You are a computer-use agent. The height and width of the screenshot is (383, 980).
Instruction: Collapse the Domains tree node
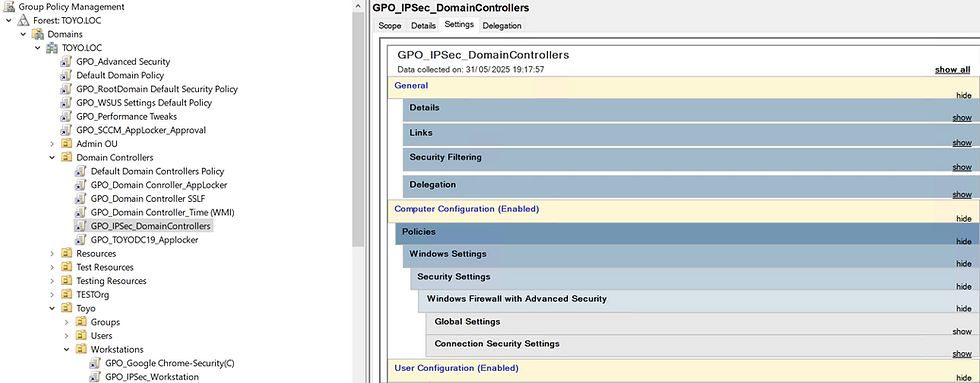pos(24,34)
